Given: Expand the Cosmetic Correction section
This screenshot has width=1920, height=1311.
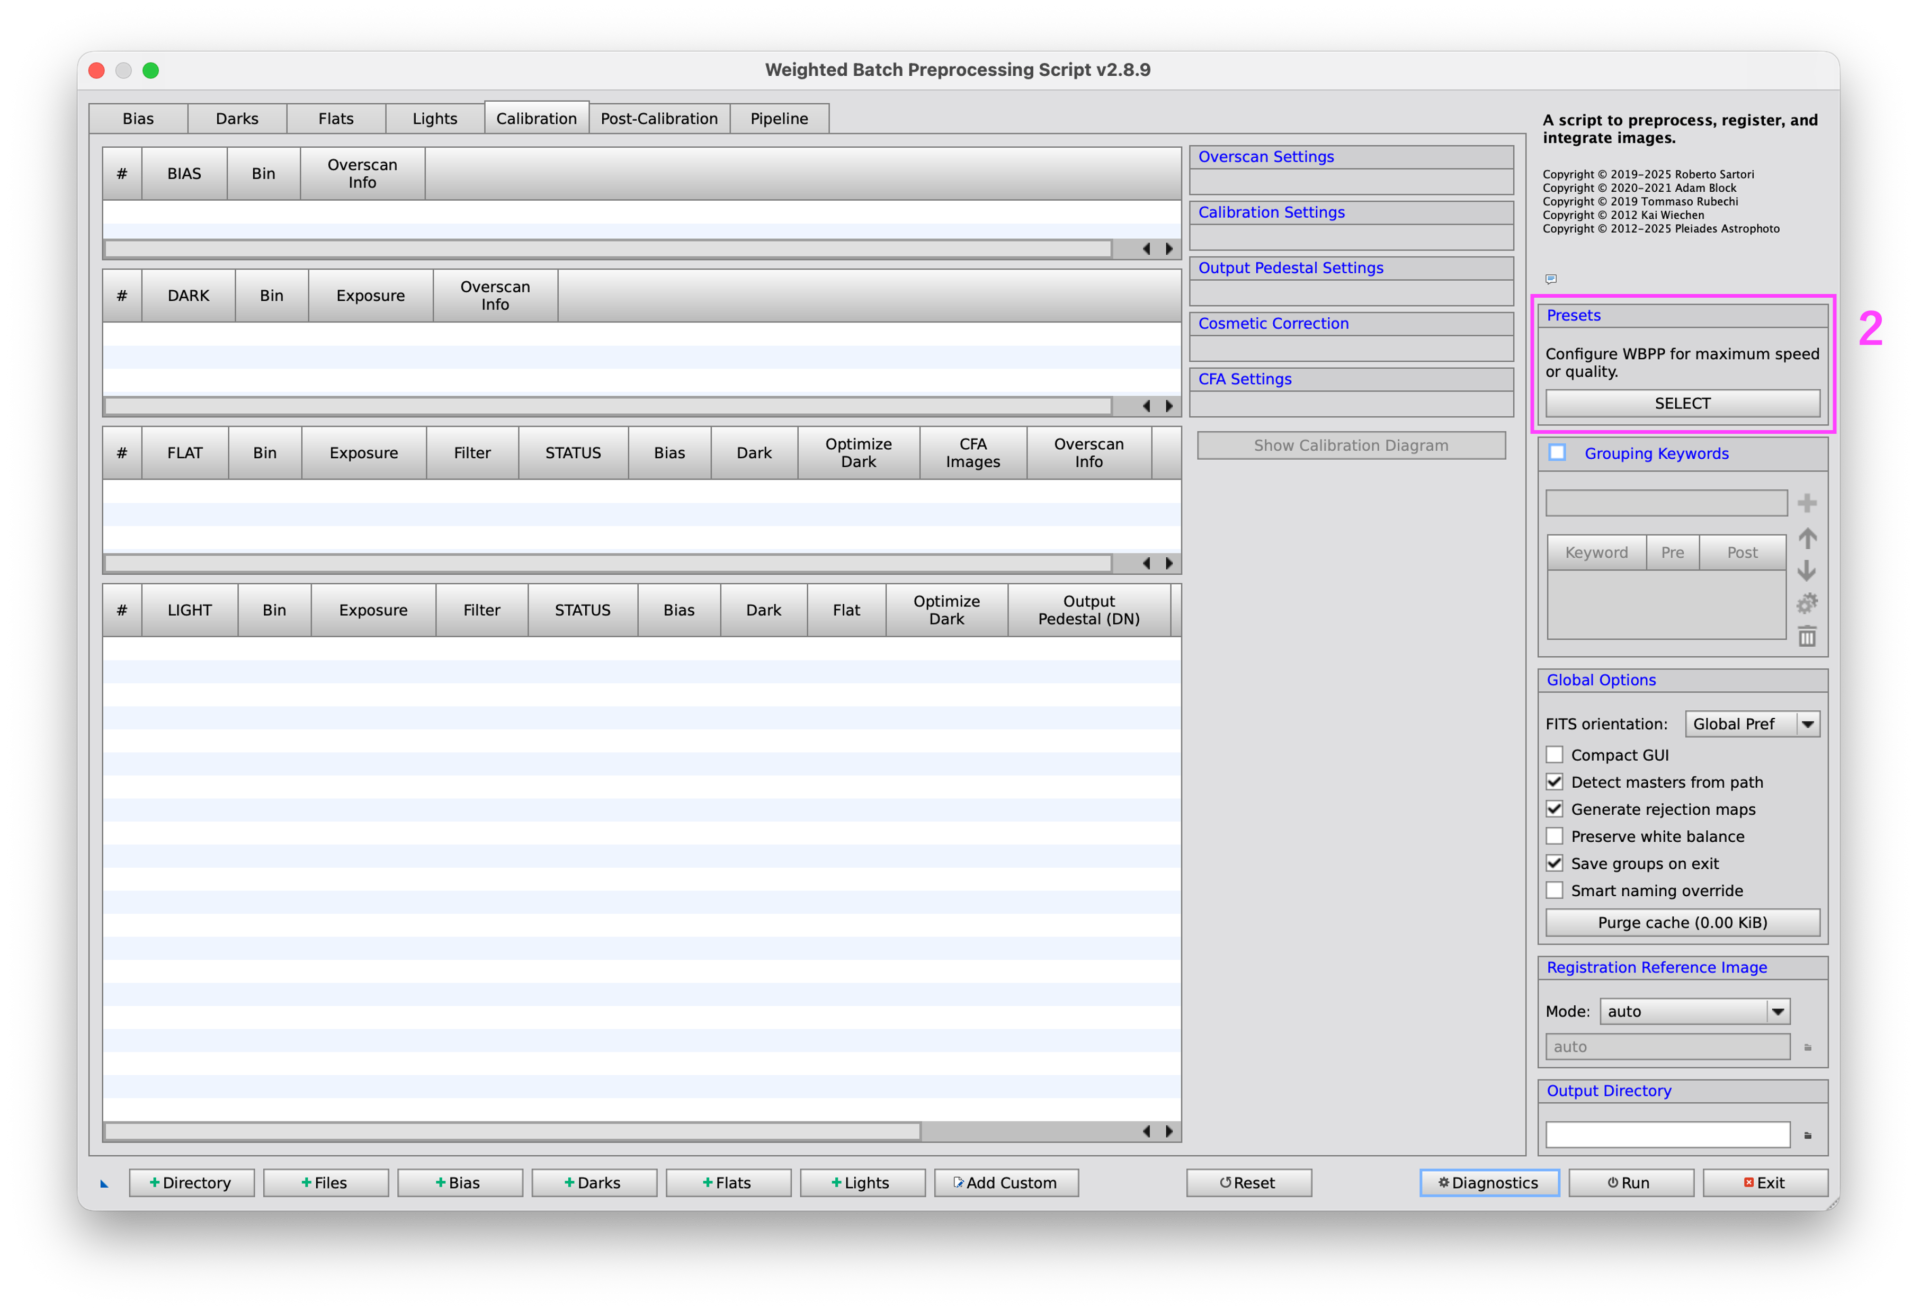Looking at the screenshot, I should pos(1273,323).
